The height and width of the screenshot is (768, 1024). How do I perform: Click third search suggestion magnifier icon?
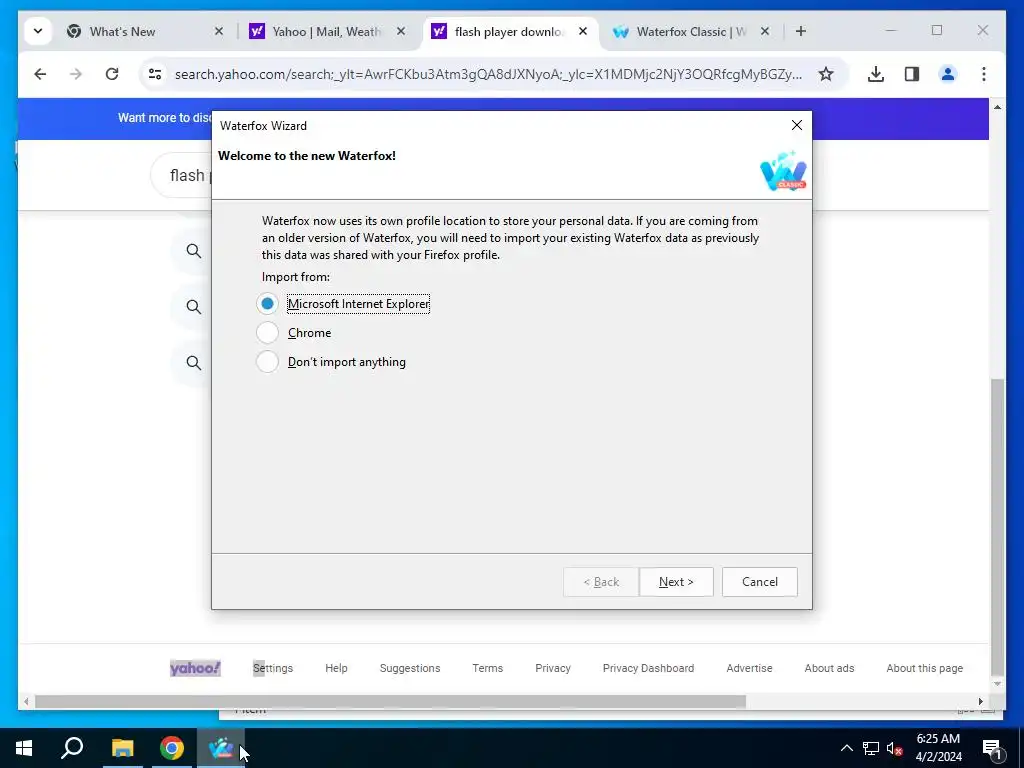[193, 362]
